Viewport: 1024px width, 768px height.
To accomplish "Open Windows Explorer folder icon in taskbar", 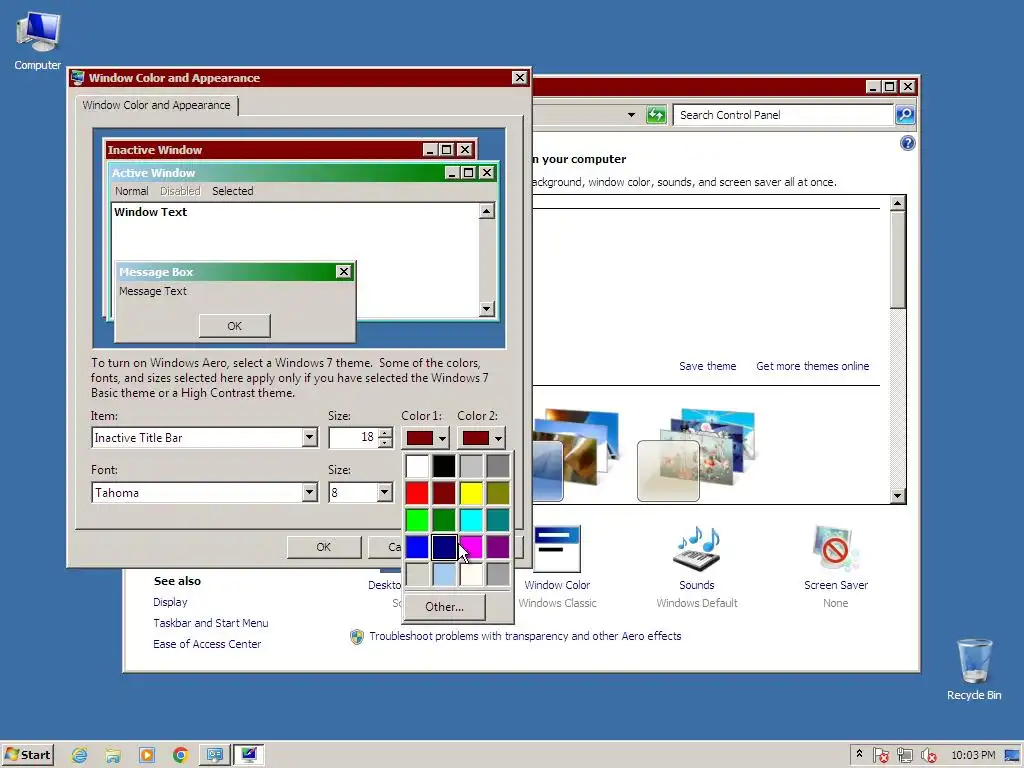I will coord(113,755).
